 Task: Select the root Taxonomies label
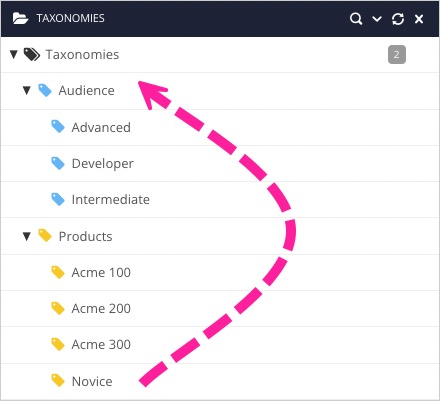pos(82,55)
